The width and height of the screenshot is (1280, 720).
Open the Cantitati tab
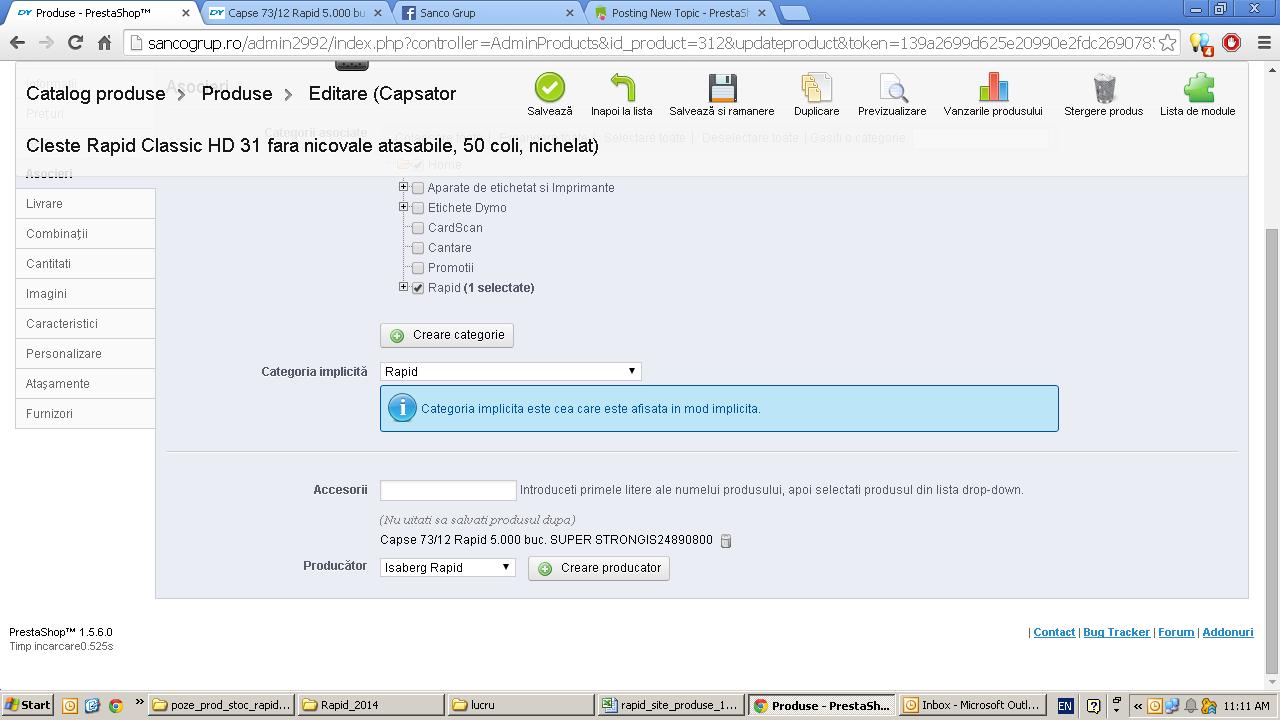point(85,264)
